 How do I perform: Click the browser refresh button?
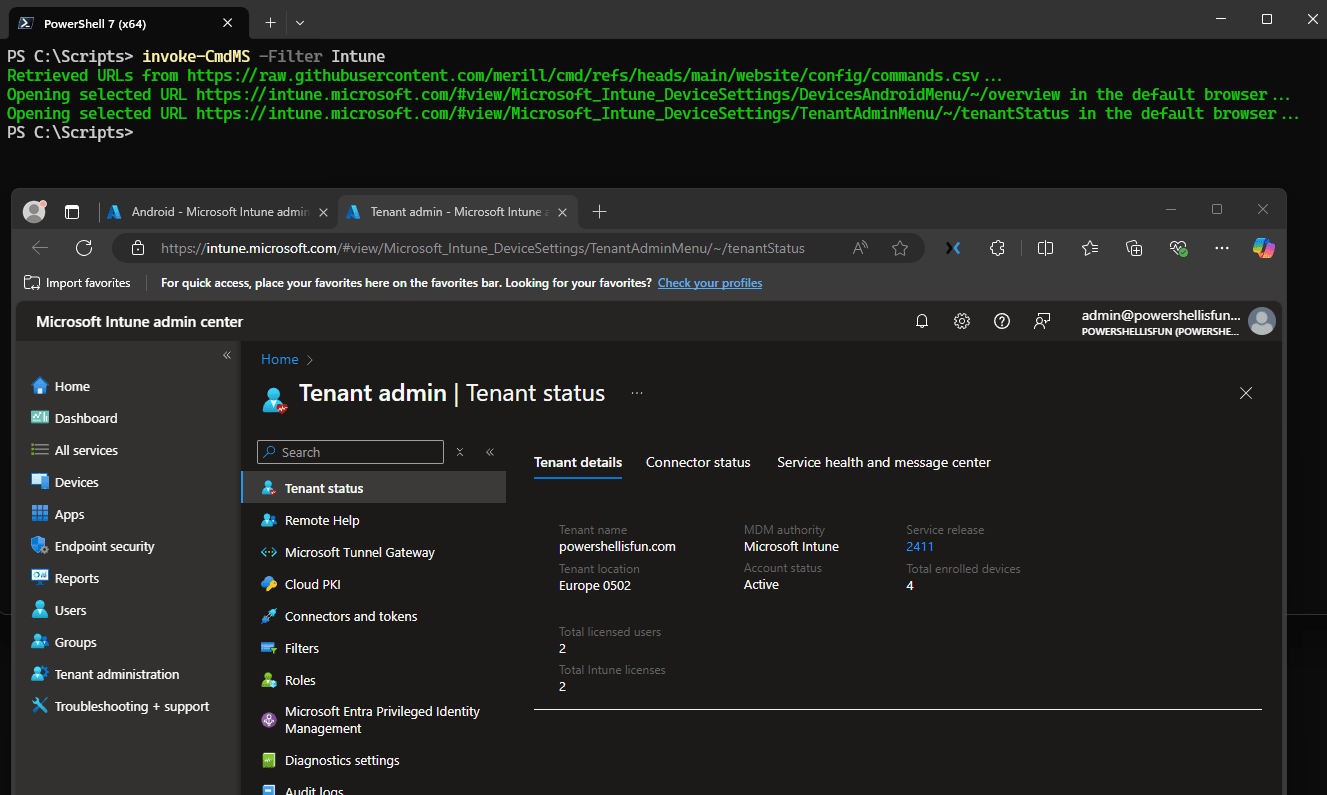tap(84, 248)
